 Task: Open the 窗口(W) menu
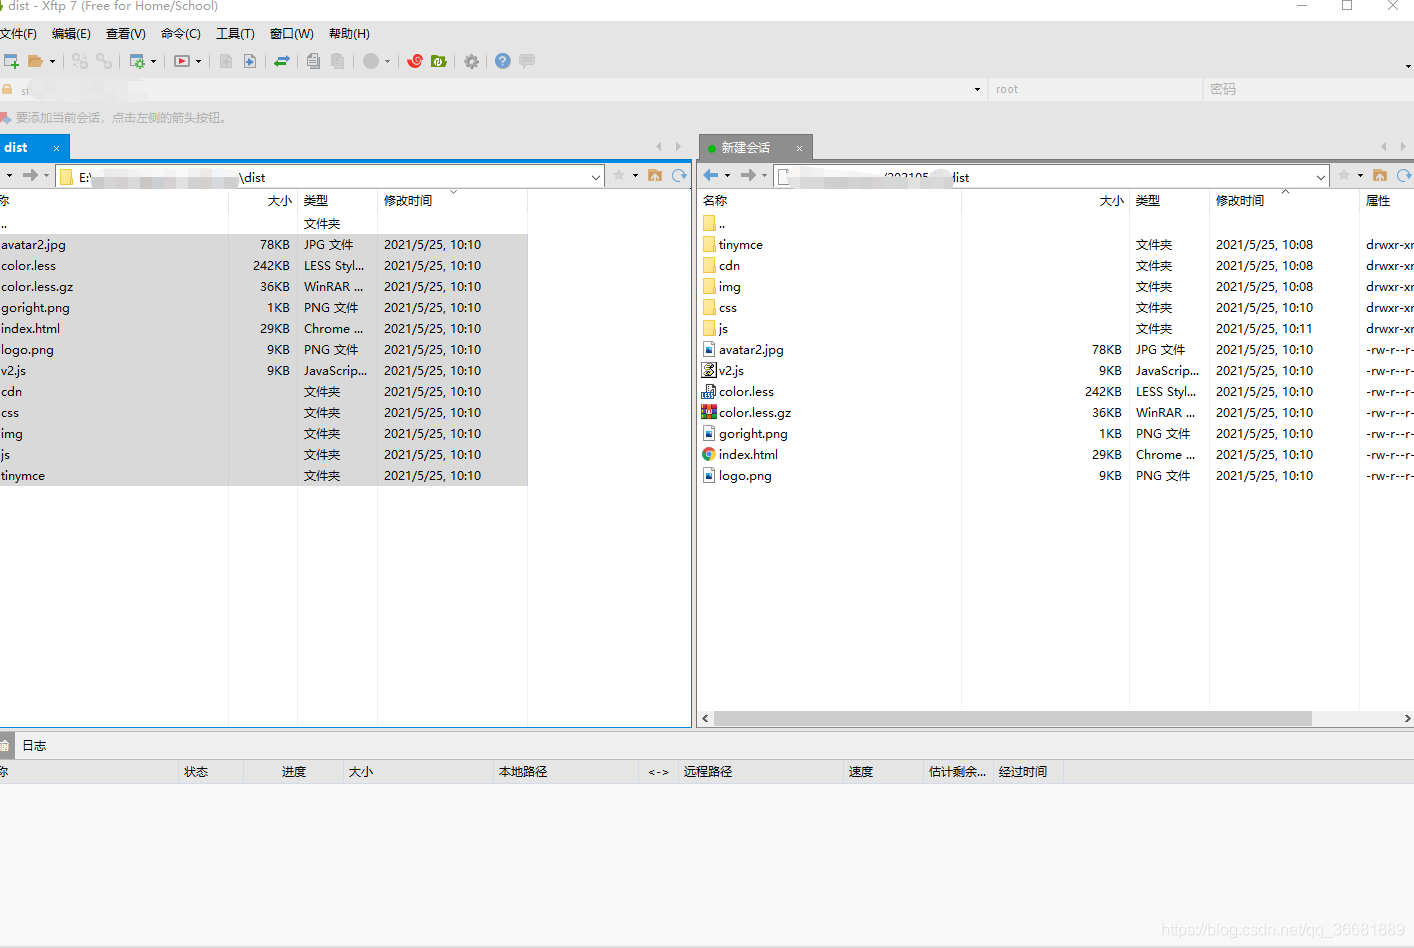click(x=292, y=34)
